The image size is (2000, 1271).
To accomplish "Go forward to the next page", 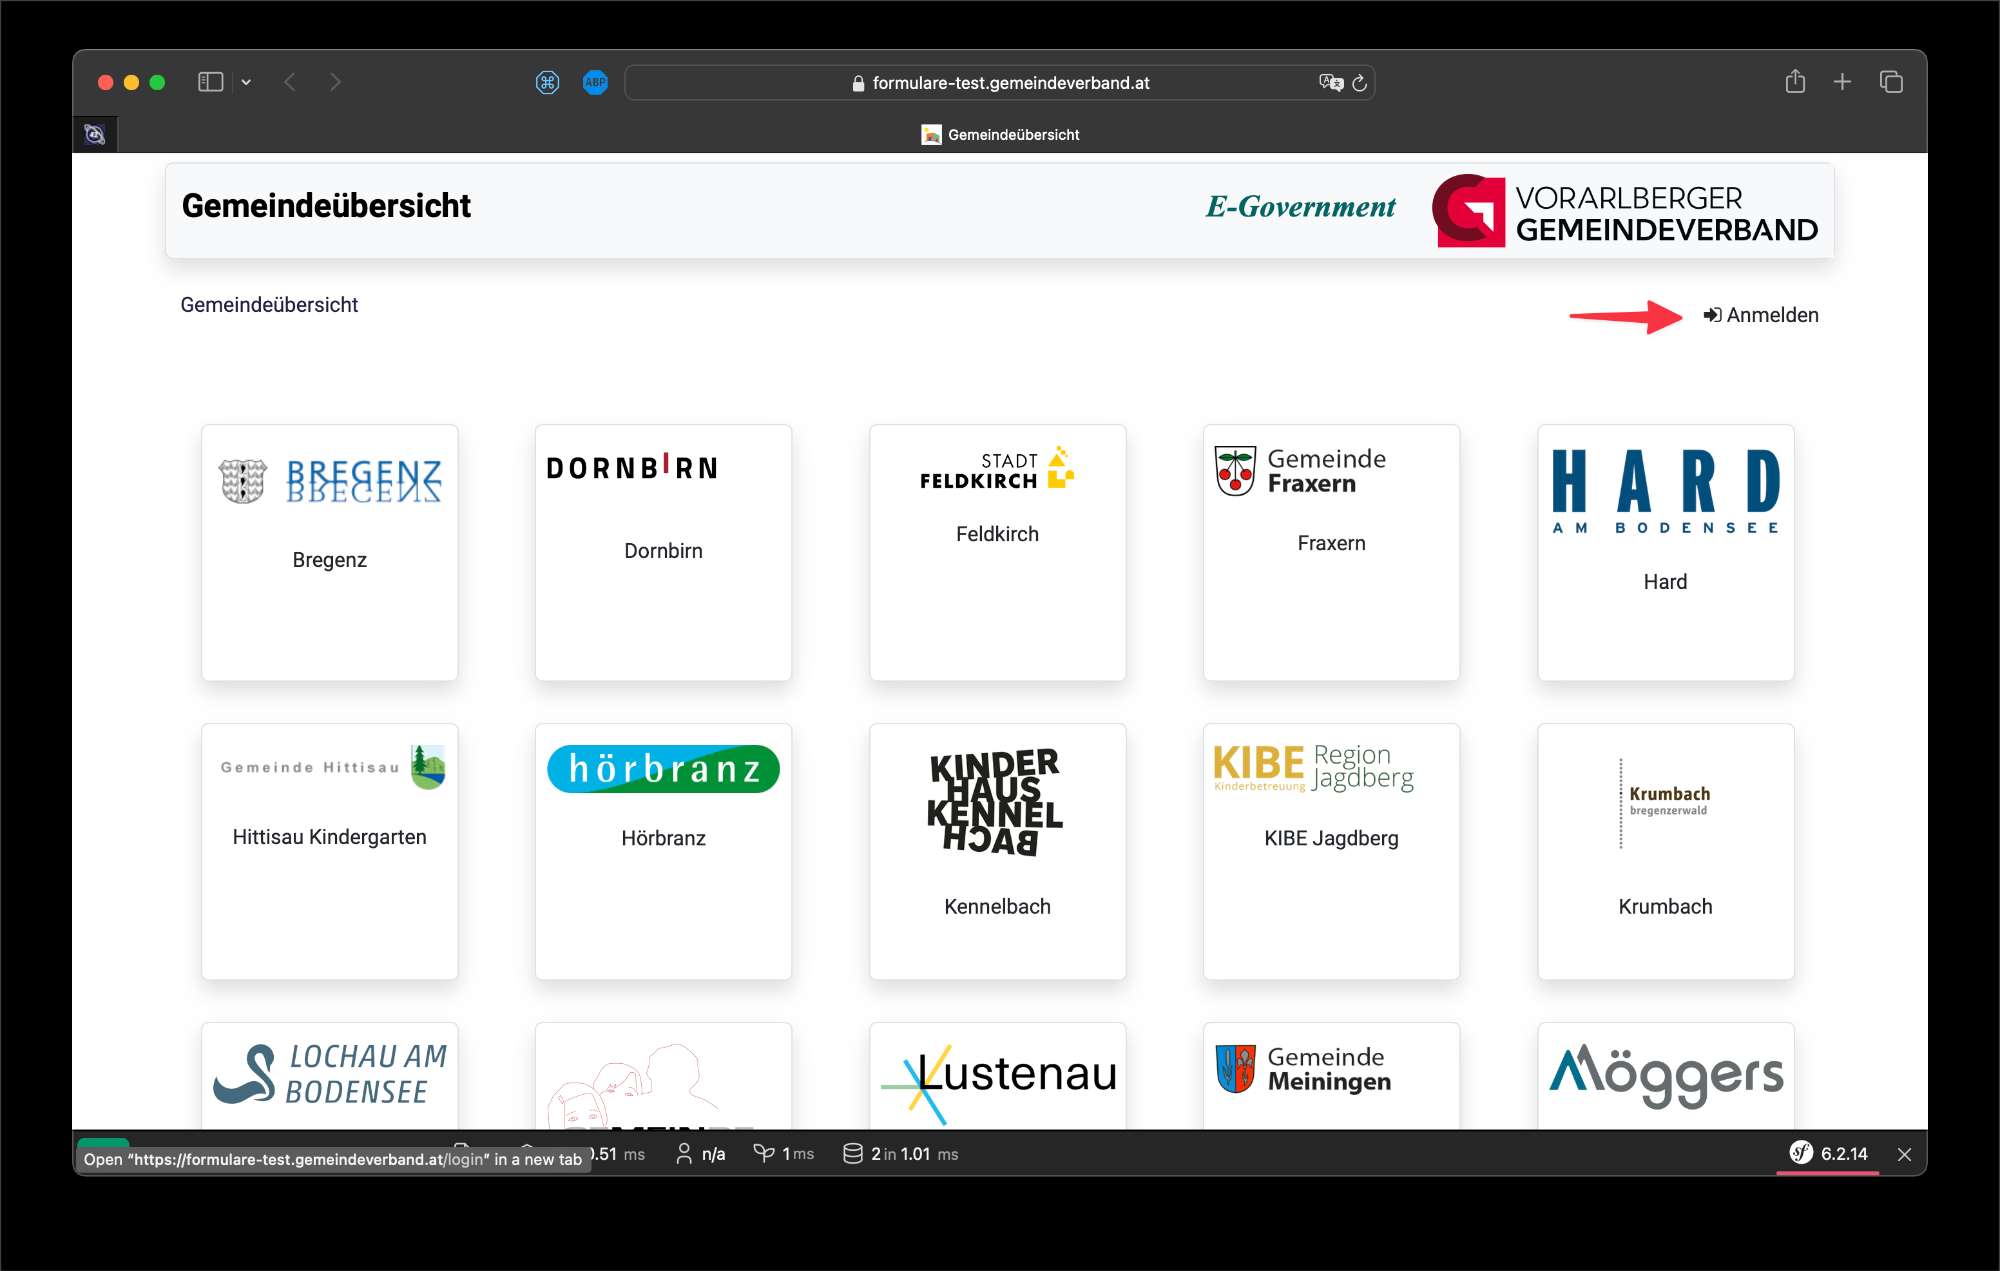I will click(335, 82).
